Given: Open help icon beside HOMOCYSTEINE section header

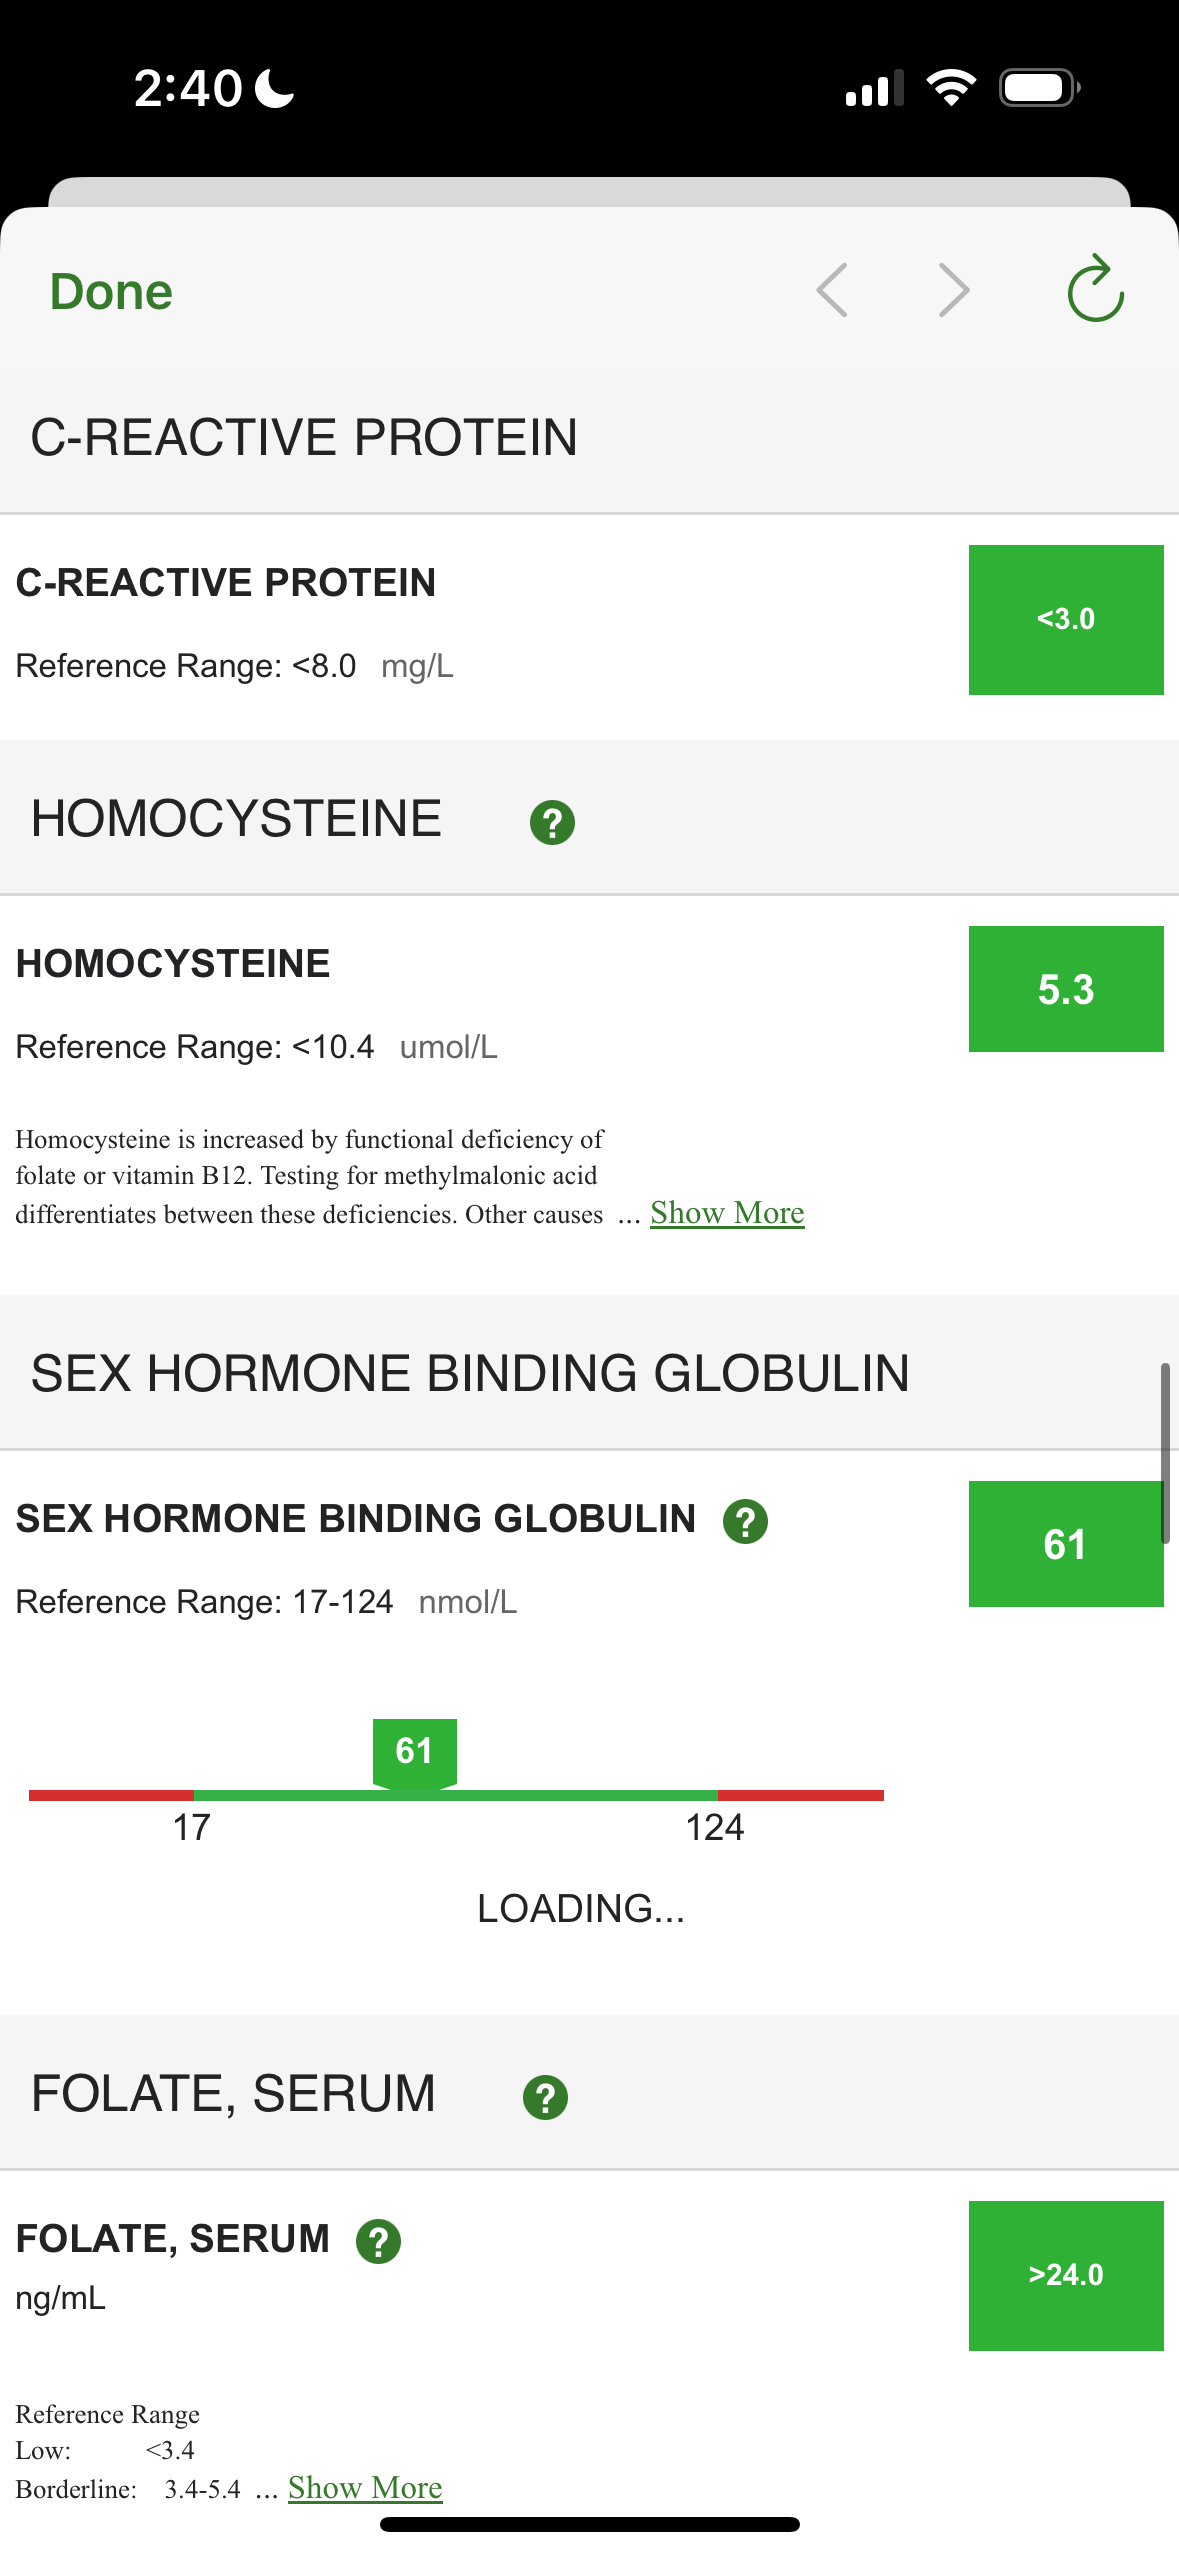Looking at the screenshot, I should pos(552,823).
